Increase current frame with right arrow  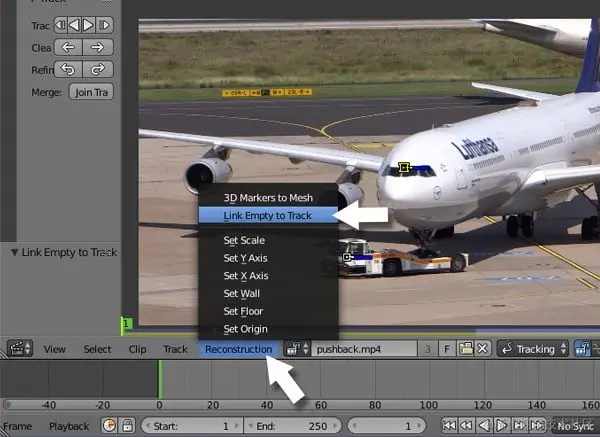(x=420, y=426)
